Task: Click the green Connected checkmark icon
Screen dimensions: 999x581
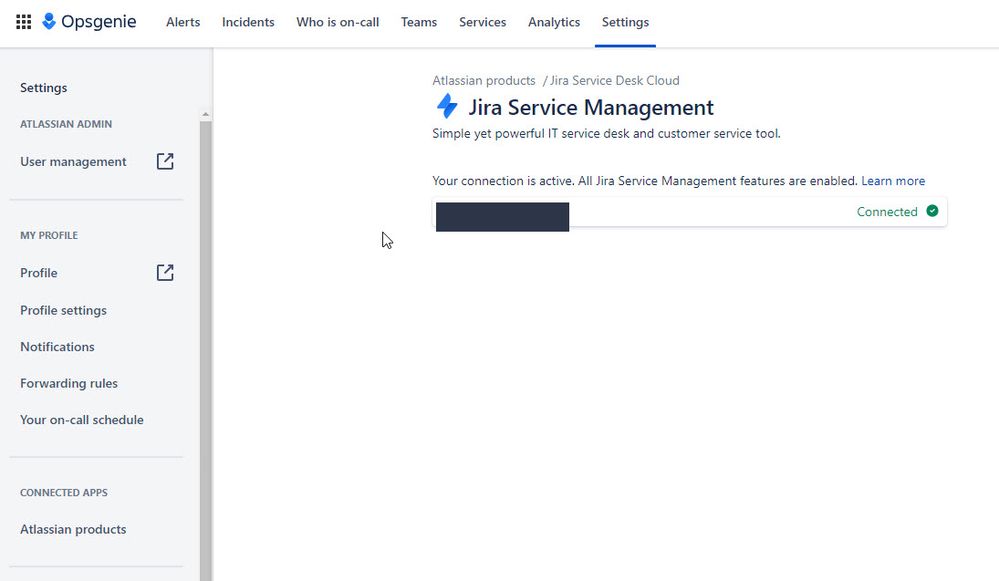Action: 932,211
